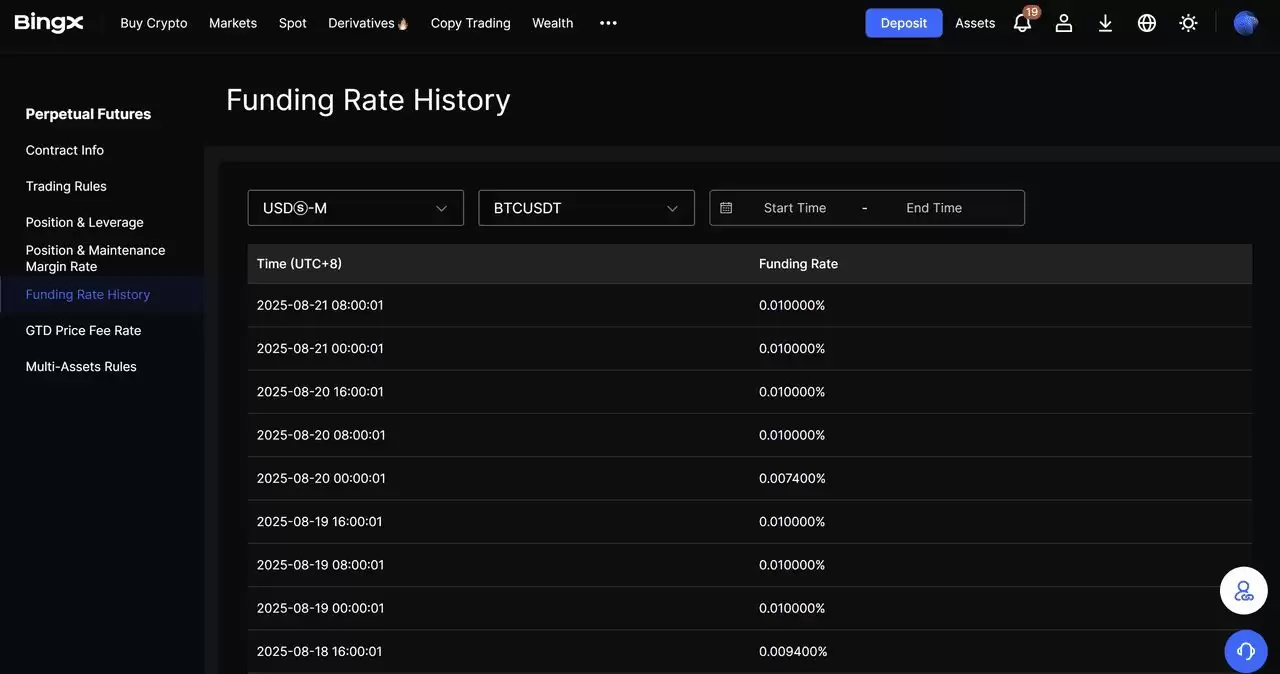Go to GTD Price Fee Rate
1280x674 pixels.
pyautogui.click(x=83, y=330)
